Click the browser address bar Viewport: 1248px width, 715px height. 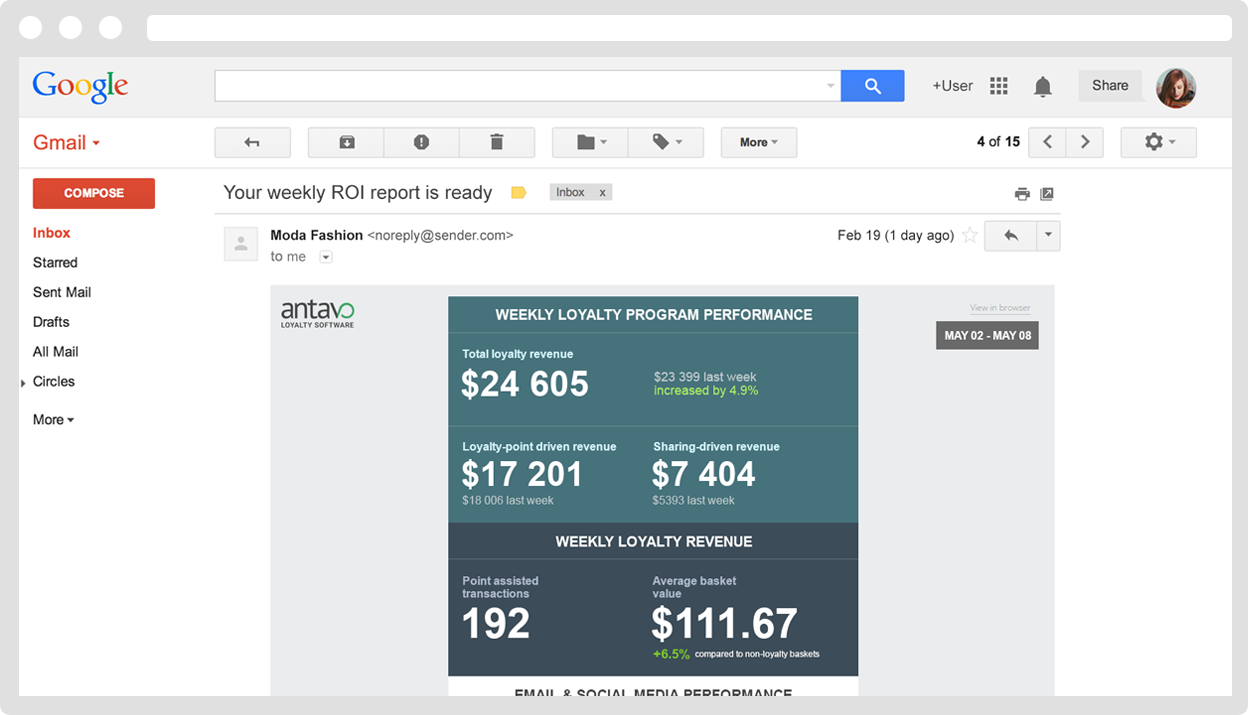(689, 28)
